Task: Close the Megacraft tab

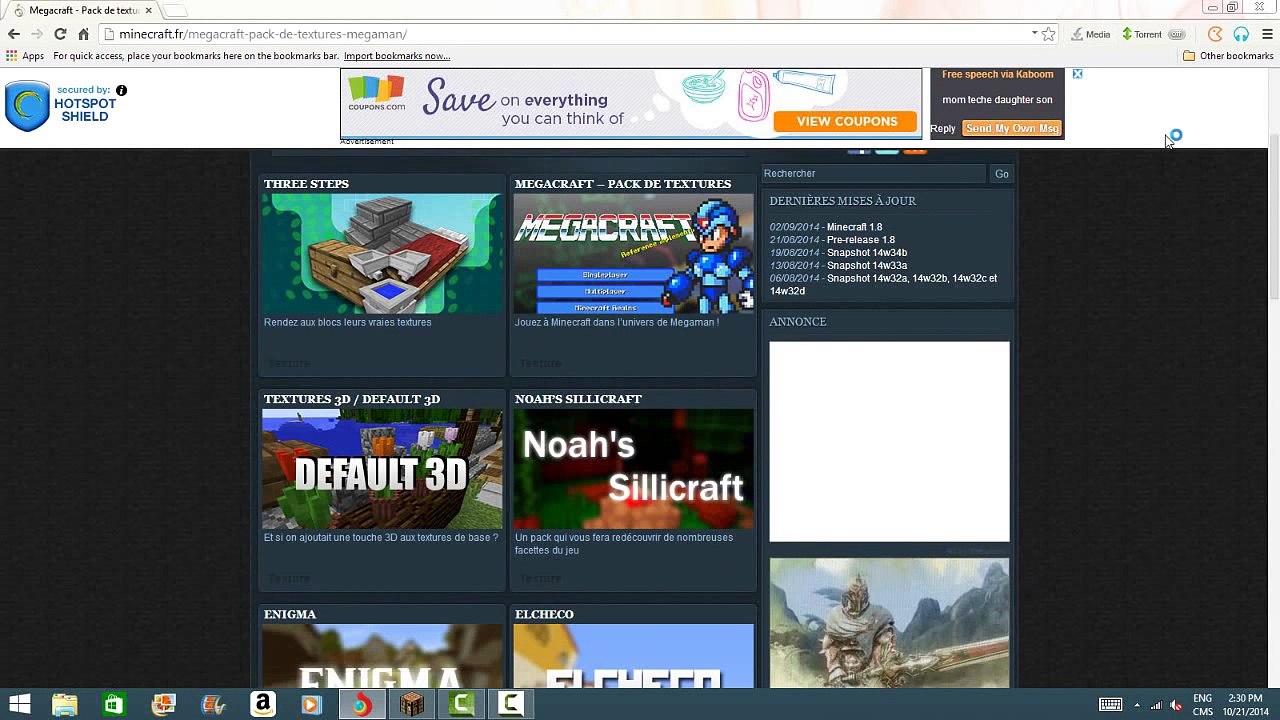Action: click(x=149, y=10)
